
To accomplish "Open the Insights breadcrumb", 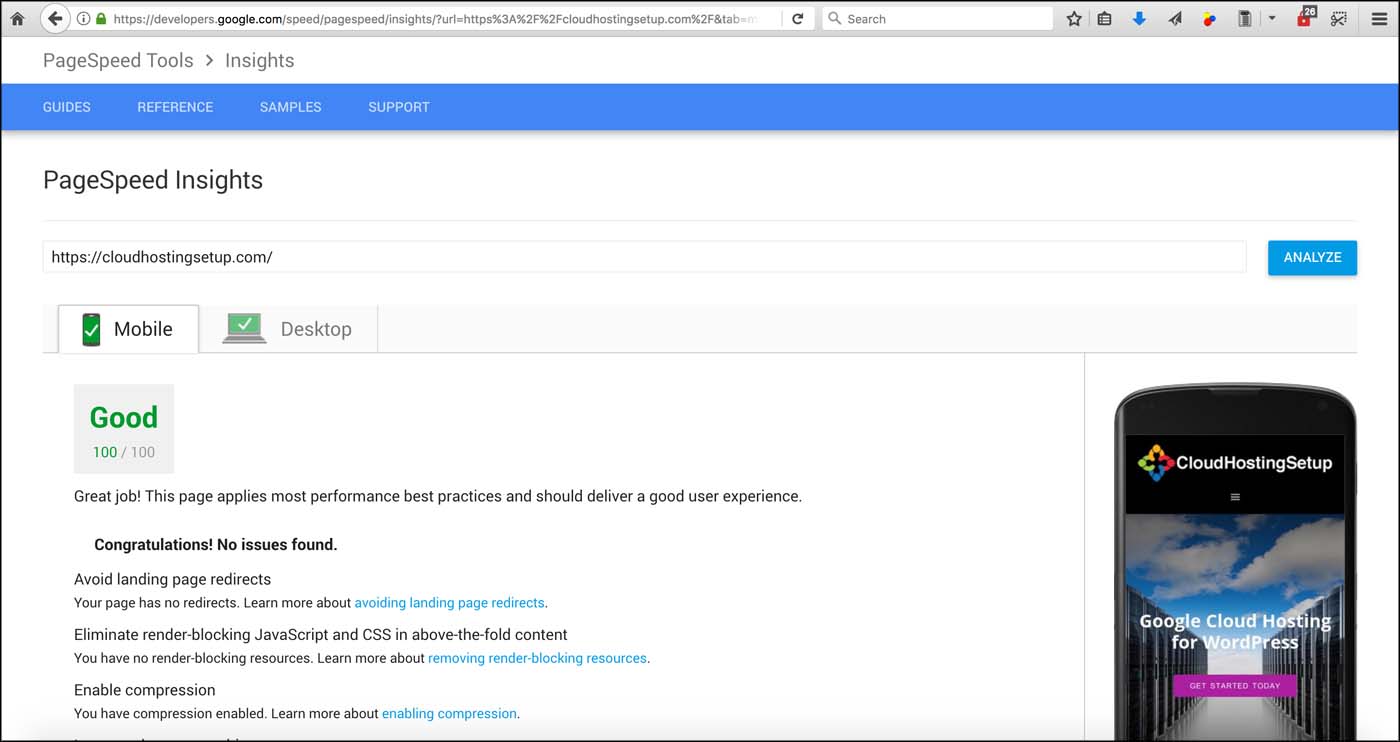I will (259, 60).
